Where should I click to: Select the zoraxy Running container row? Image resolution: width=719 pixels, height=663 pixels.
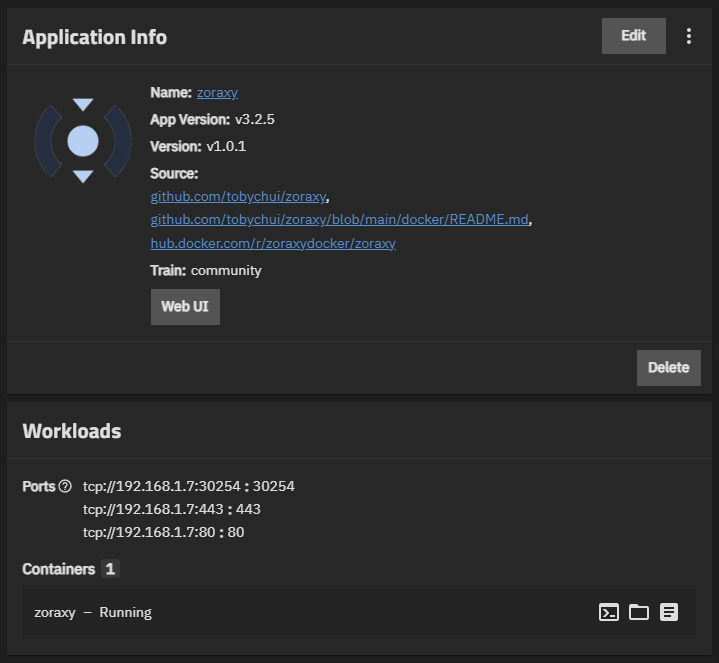coord(359,612)
